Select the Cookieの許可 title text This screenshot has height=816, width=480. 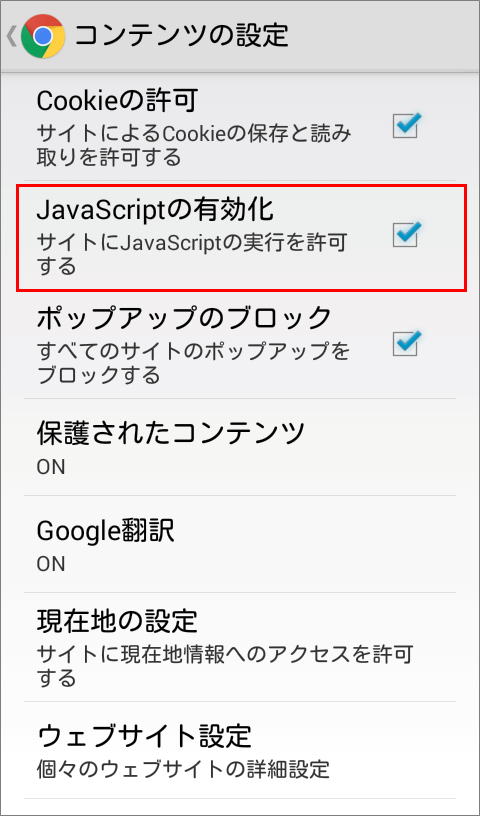pos(117,101)
